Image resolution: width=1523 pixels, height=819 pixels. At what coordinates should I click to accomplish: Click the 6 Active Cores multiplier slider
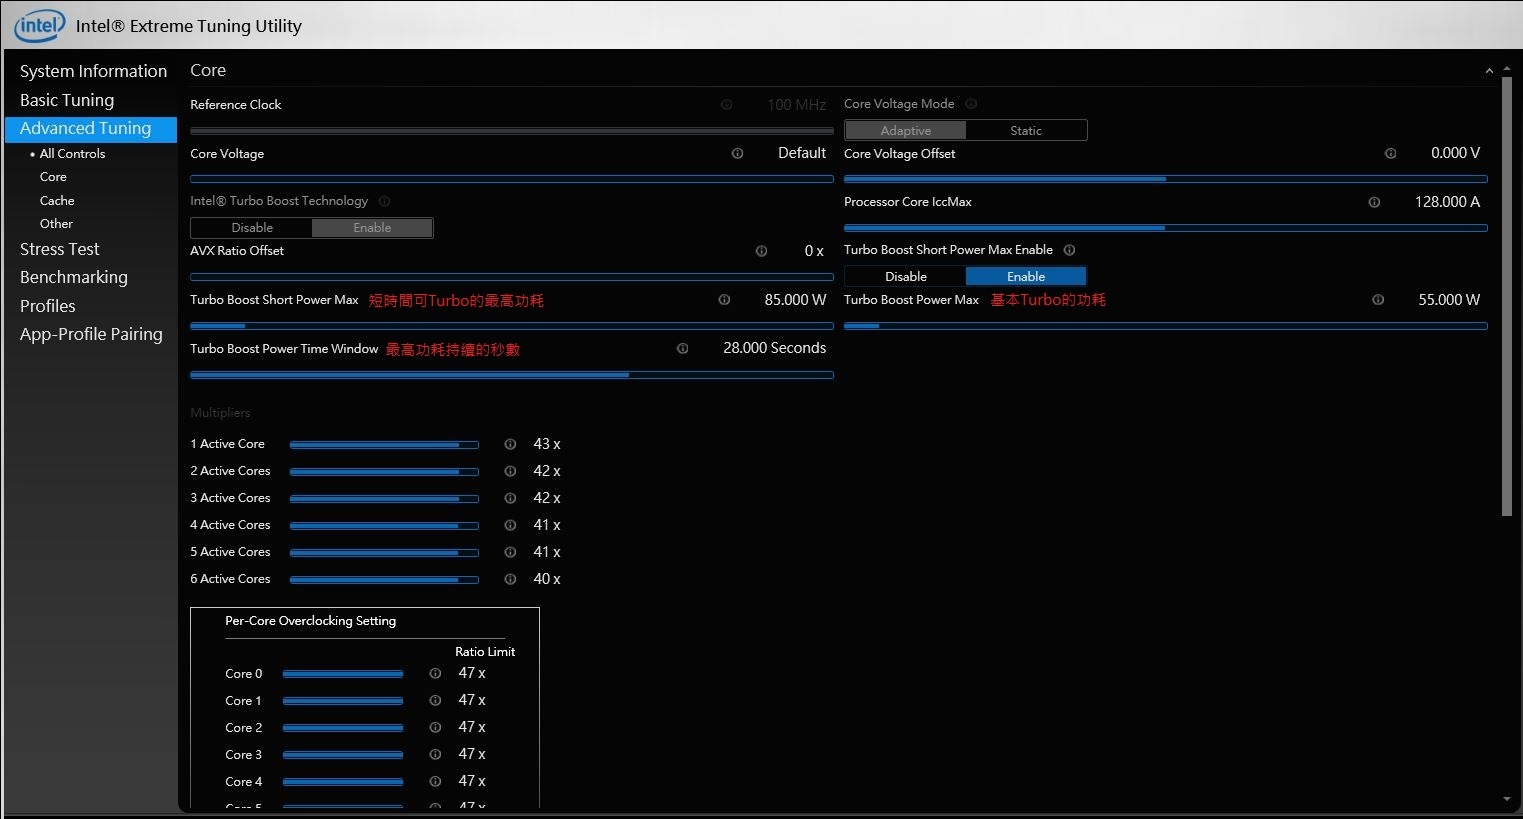coord(384,580)
